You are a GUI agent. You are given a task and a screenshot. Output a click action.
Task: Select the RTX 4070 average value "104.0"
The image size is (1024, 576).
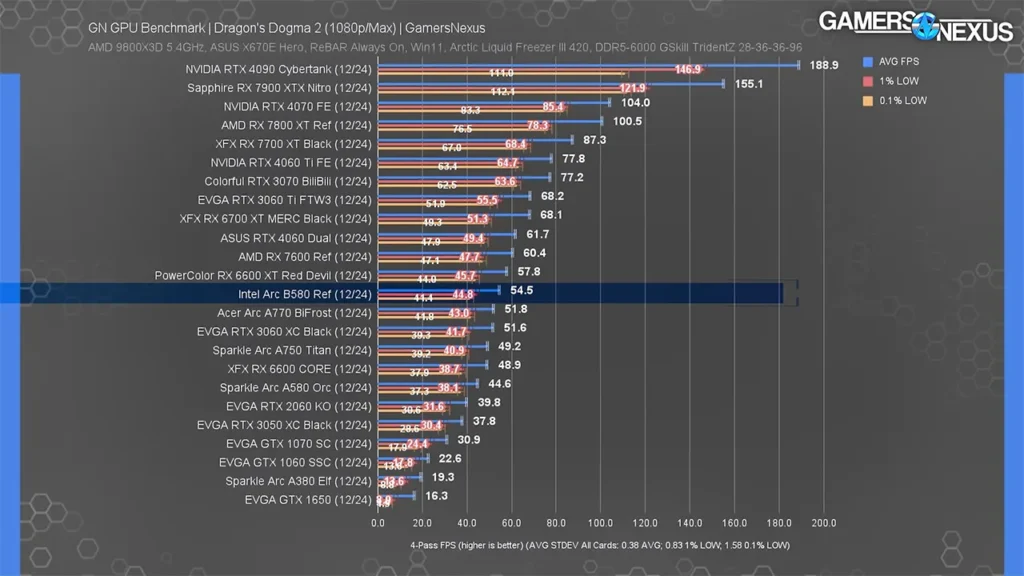pyautogui.click(x=635, y=103)
